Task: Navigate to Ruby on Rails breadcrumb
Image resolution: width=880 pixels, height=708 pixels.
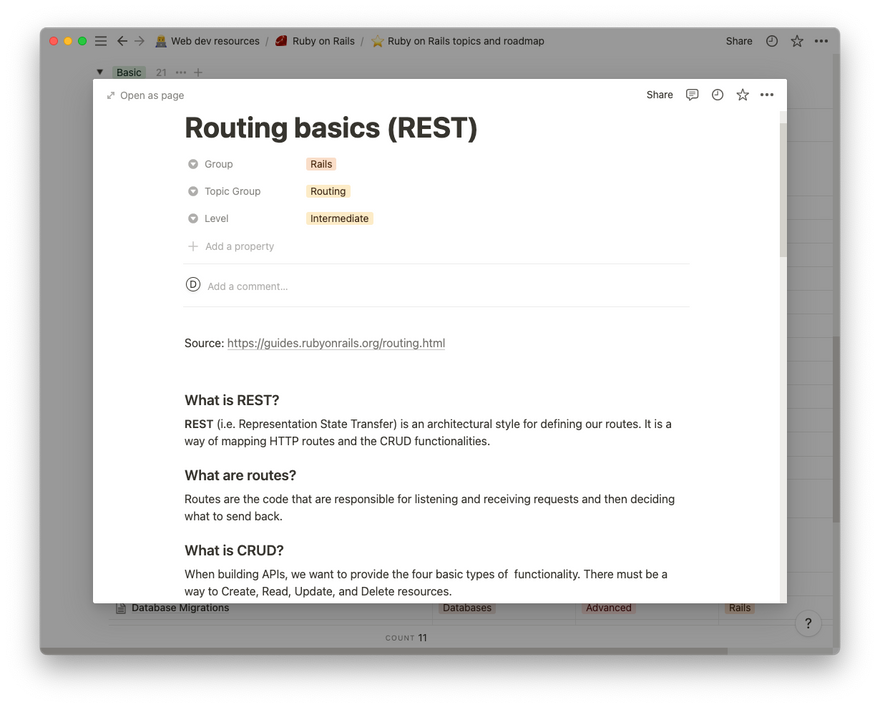Action: 314,41
